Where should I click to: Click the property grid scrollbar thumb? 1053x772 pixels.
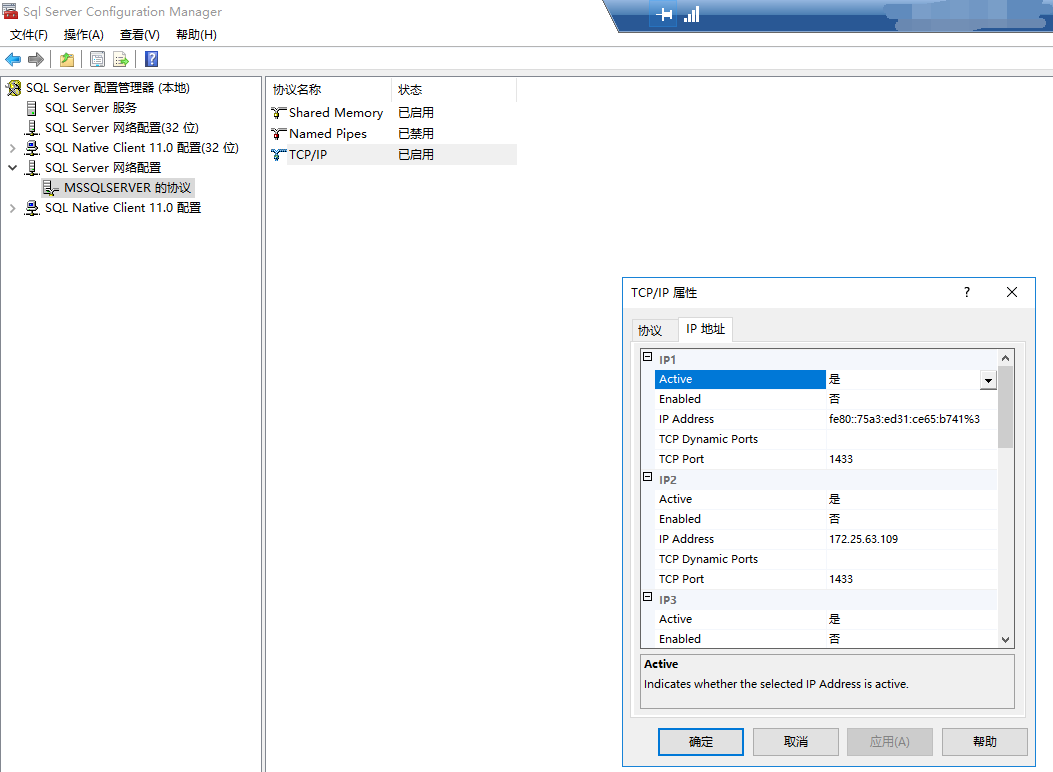[1005, 407]
